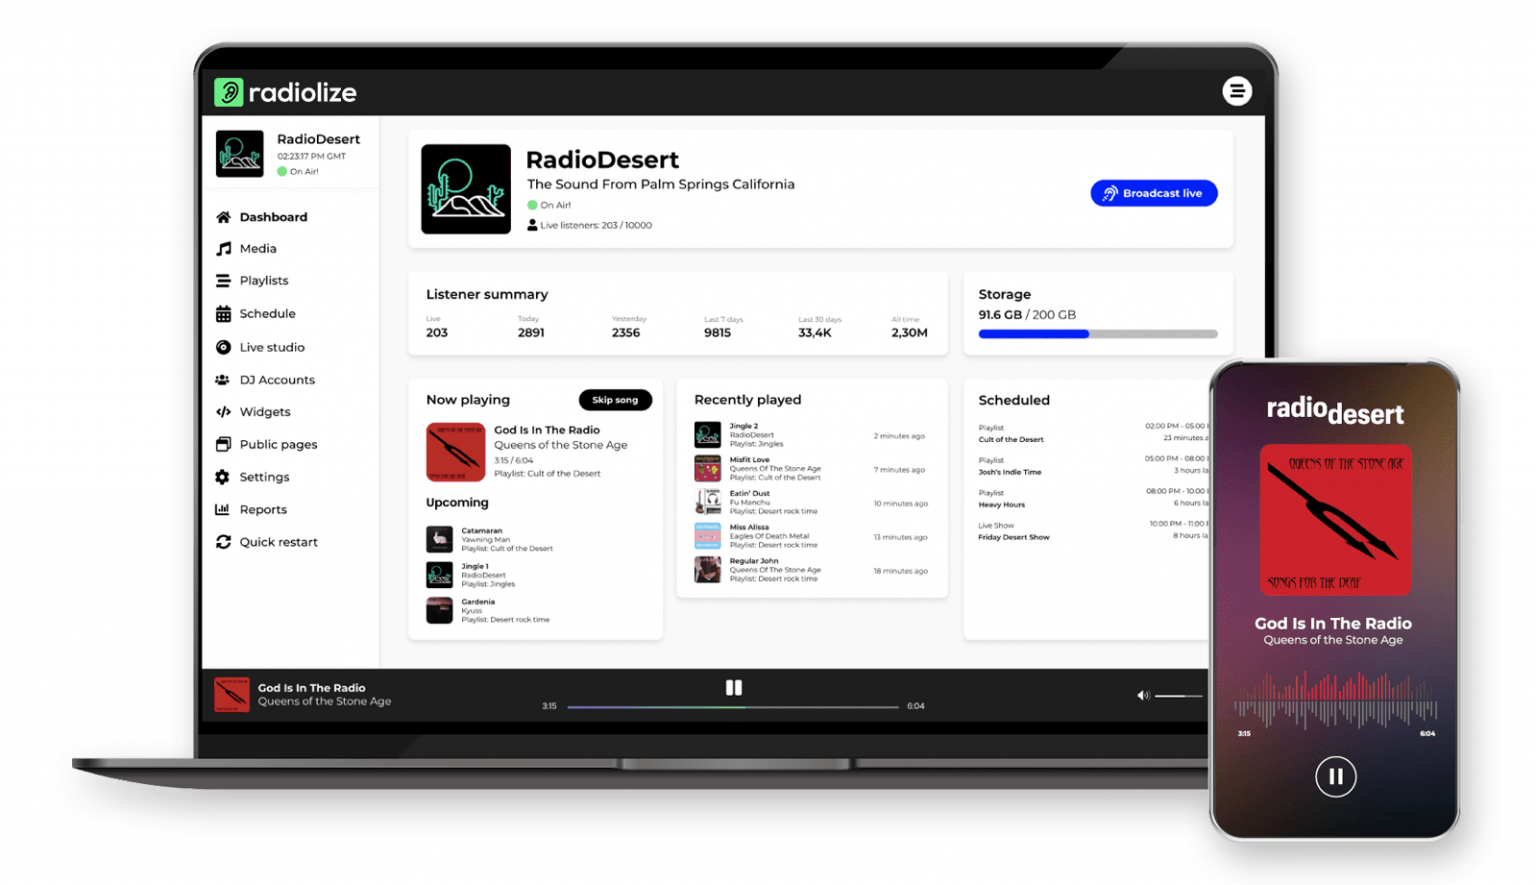Manage DJ Accounts
1536x885 pixels.
click(x=277, y=380)
